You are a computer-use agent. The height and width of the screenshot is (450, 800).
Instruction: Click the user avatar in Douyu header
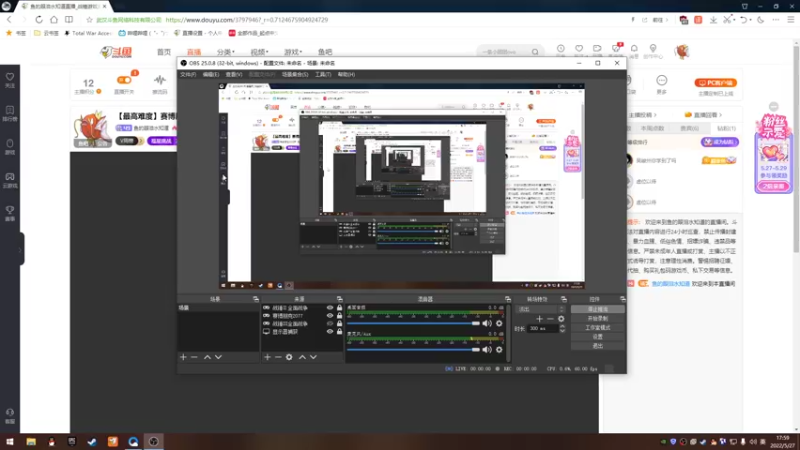click(x=682, y=52)
